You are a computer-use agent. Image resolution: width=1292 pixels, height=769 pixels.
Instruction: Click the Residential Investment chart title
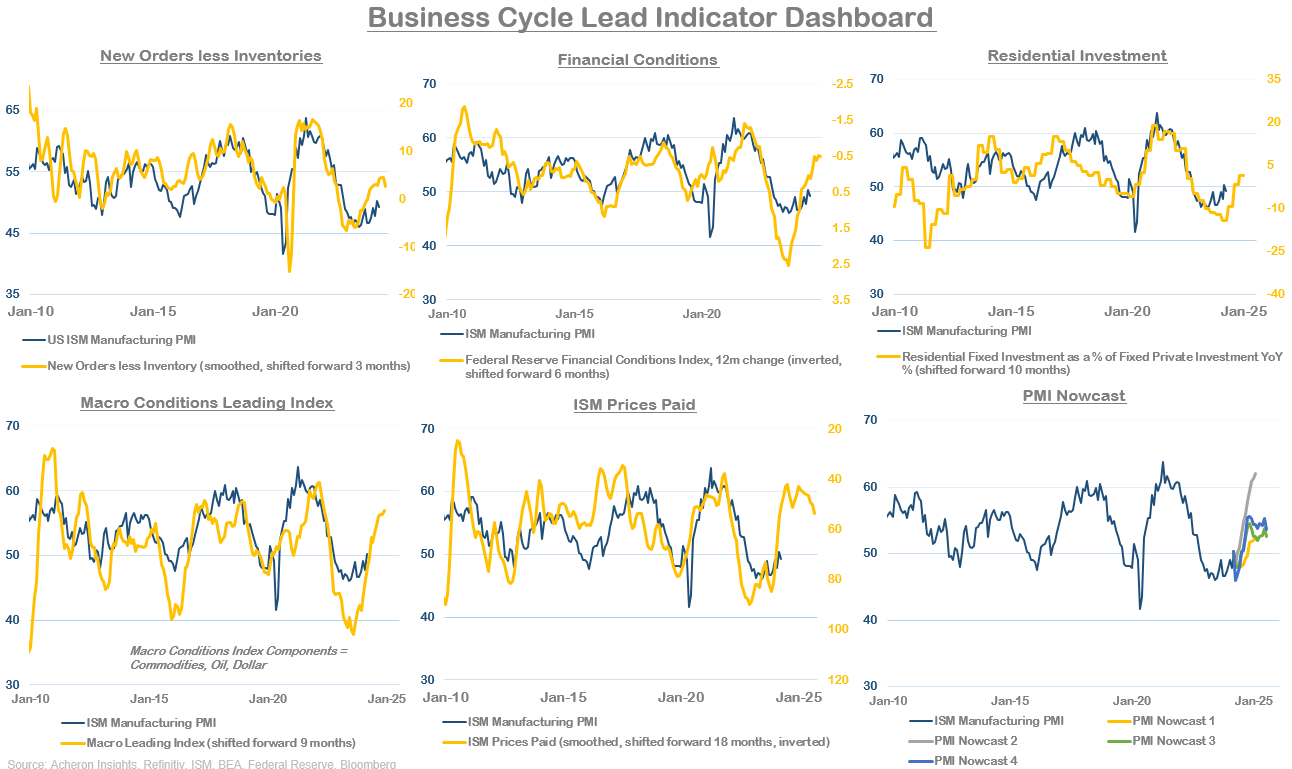pos(1077,56)
